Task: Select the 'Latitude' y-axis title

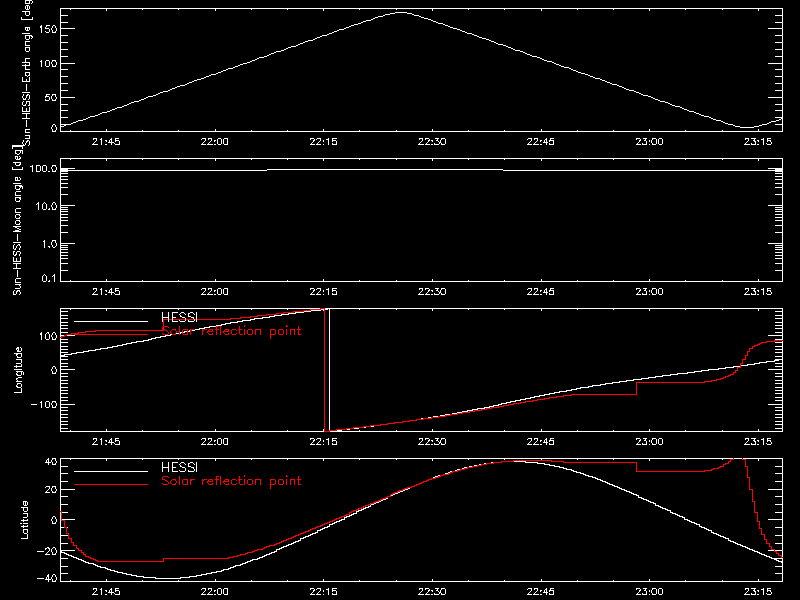Action: (x=24, y=520)
